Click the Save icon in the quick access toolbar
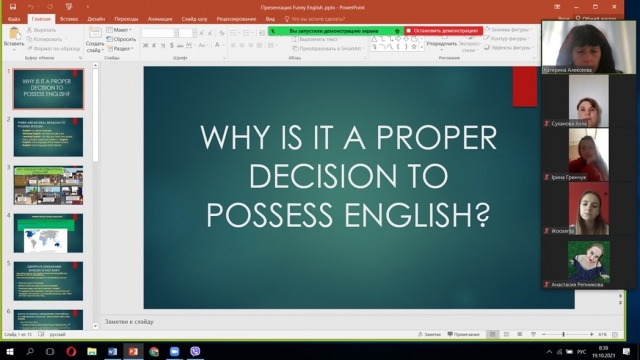The image size is (640, 360). [x=13, y=7]
